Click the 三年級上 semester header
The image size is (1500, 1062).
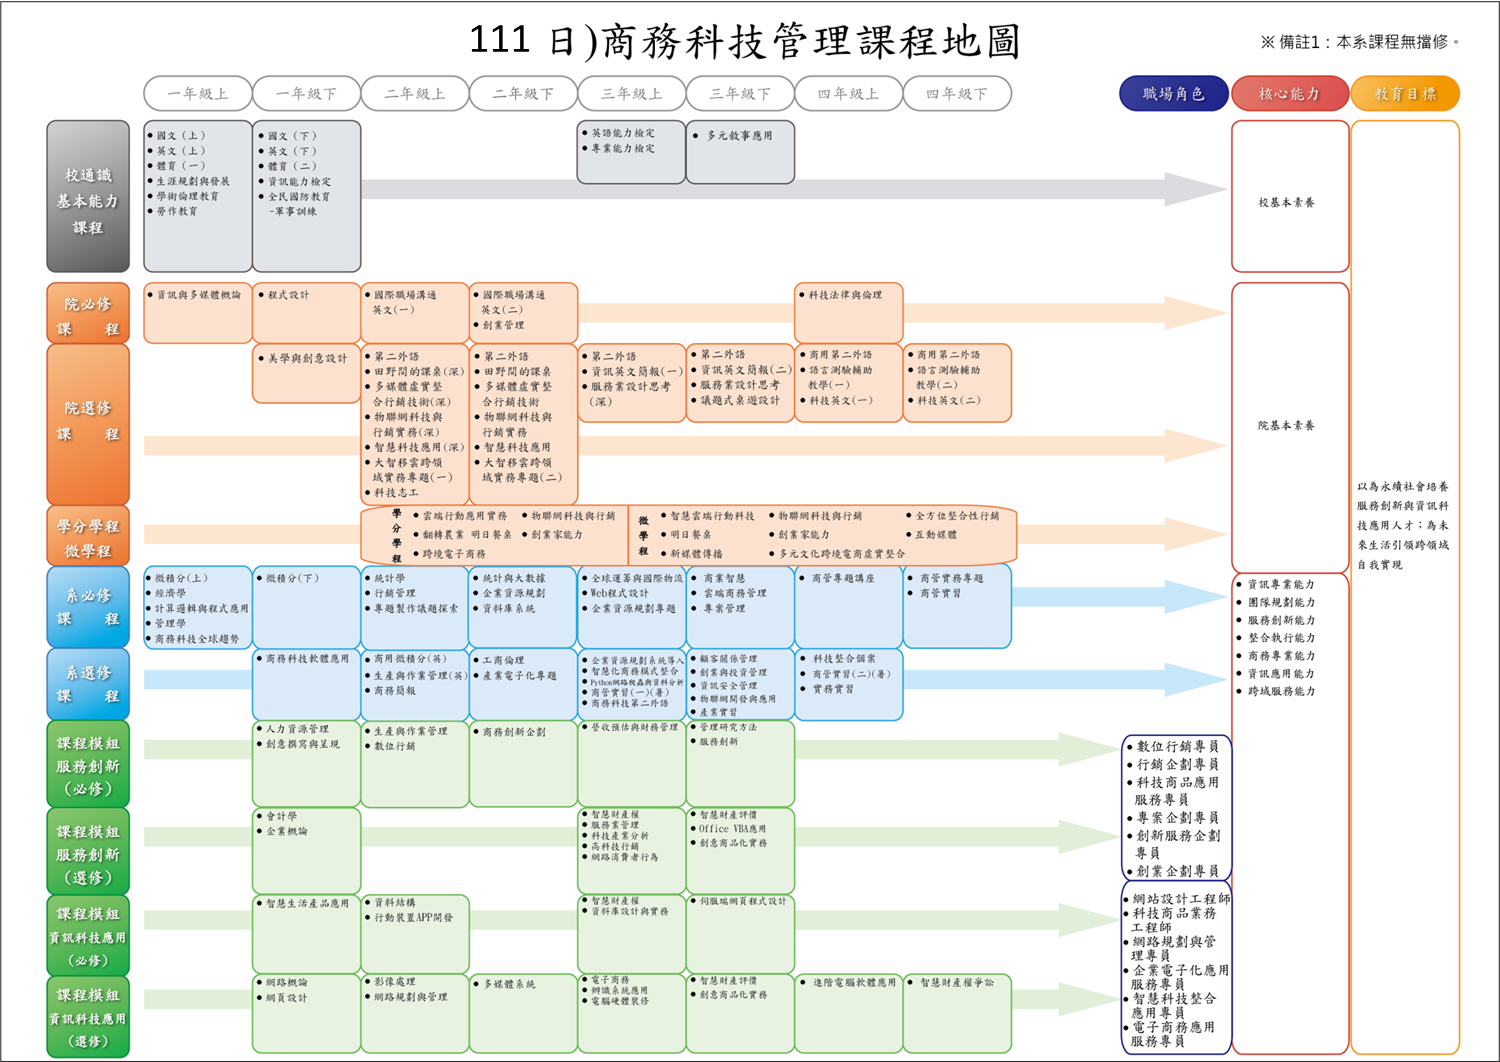pyautogui.click(x=631, y=93)
